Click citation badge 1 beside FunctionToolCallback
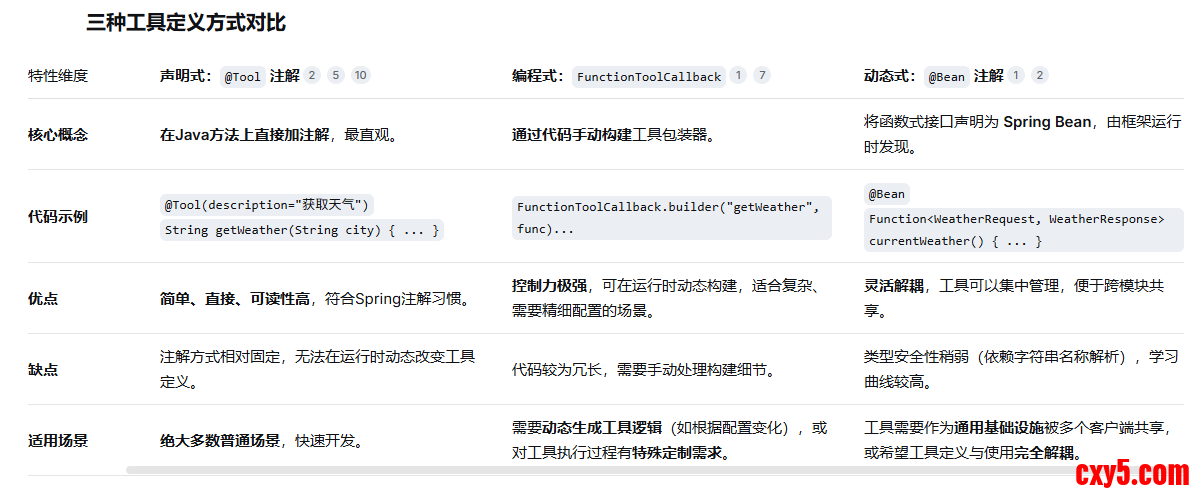The height and width of the screenshot is (493, 1194). pos(738,75)
